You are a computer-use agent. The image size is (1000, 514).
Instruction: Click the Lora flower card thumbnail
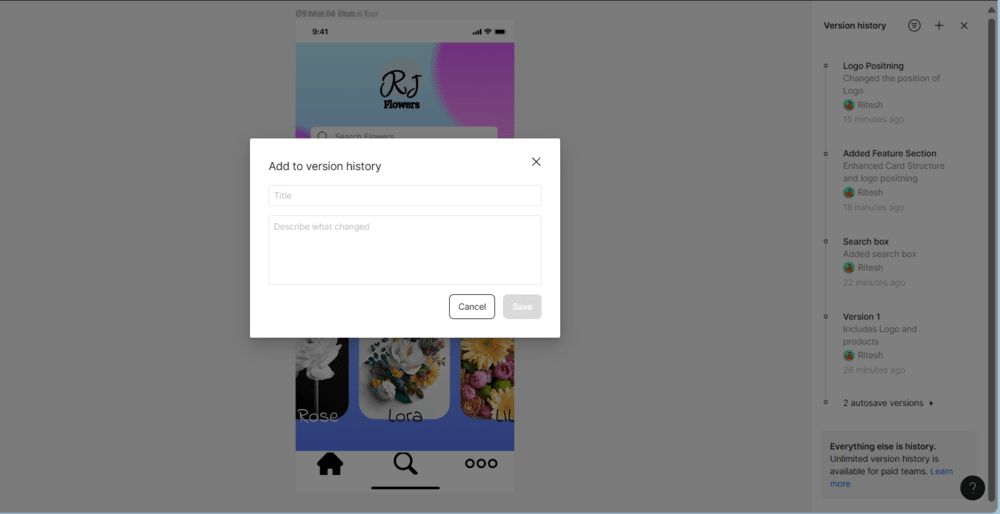click(404, 379)
